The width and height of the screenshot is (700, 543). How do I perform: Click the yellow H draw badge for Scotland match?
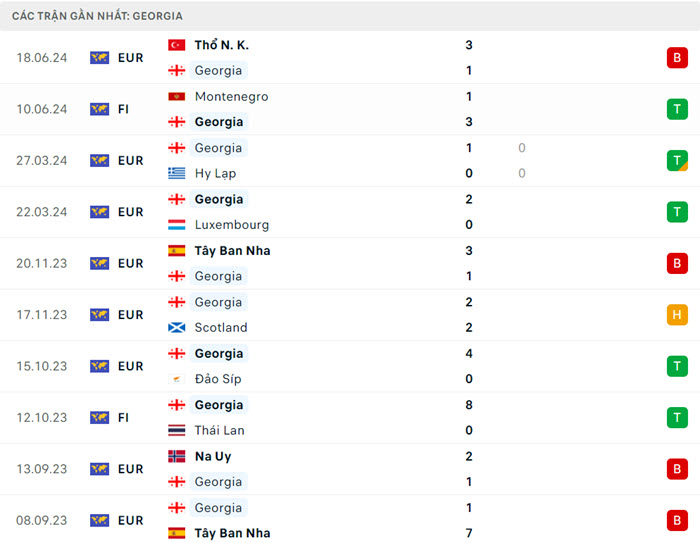tap(677, 315)
